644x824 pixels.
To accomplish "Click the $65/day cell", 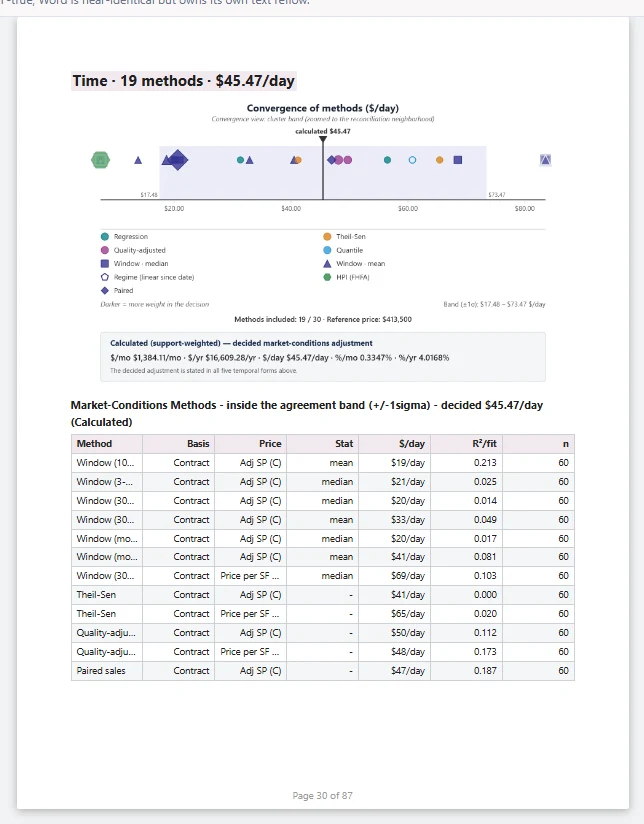I will [394, 613].
